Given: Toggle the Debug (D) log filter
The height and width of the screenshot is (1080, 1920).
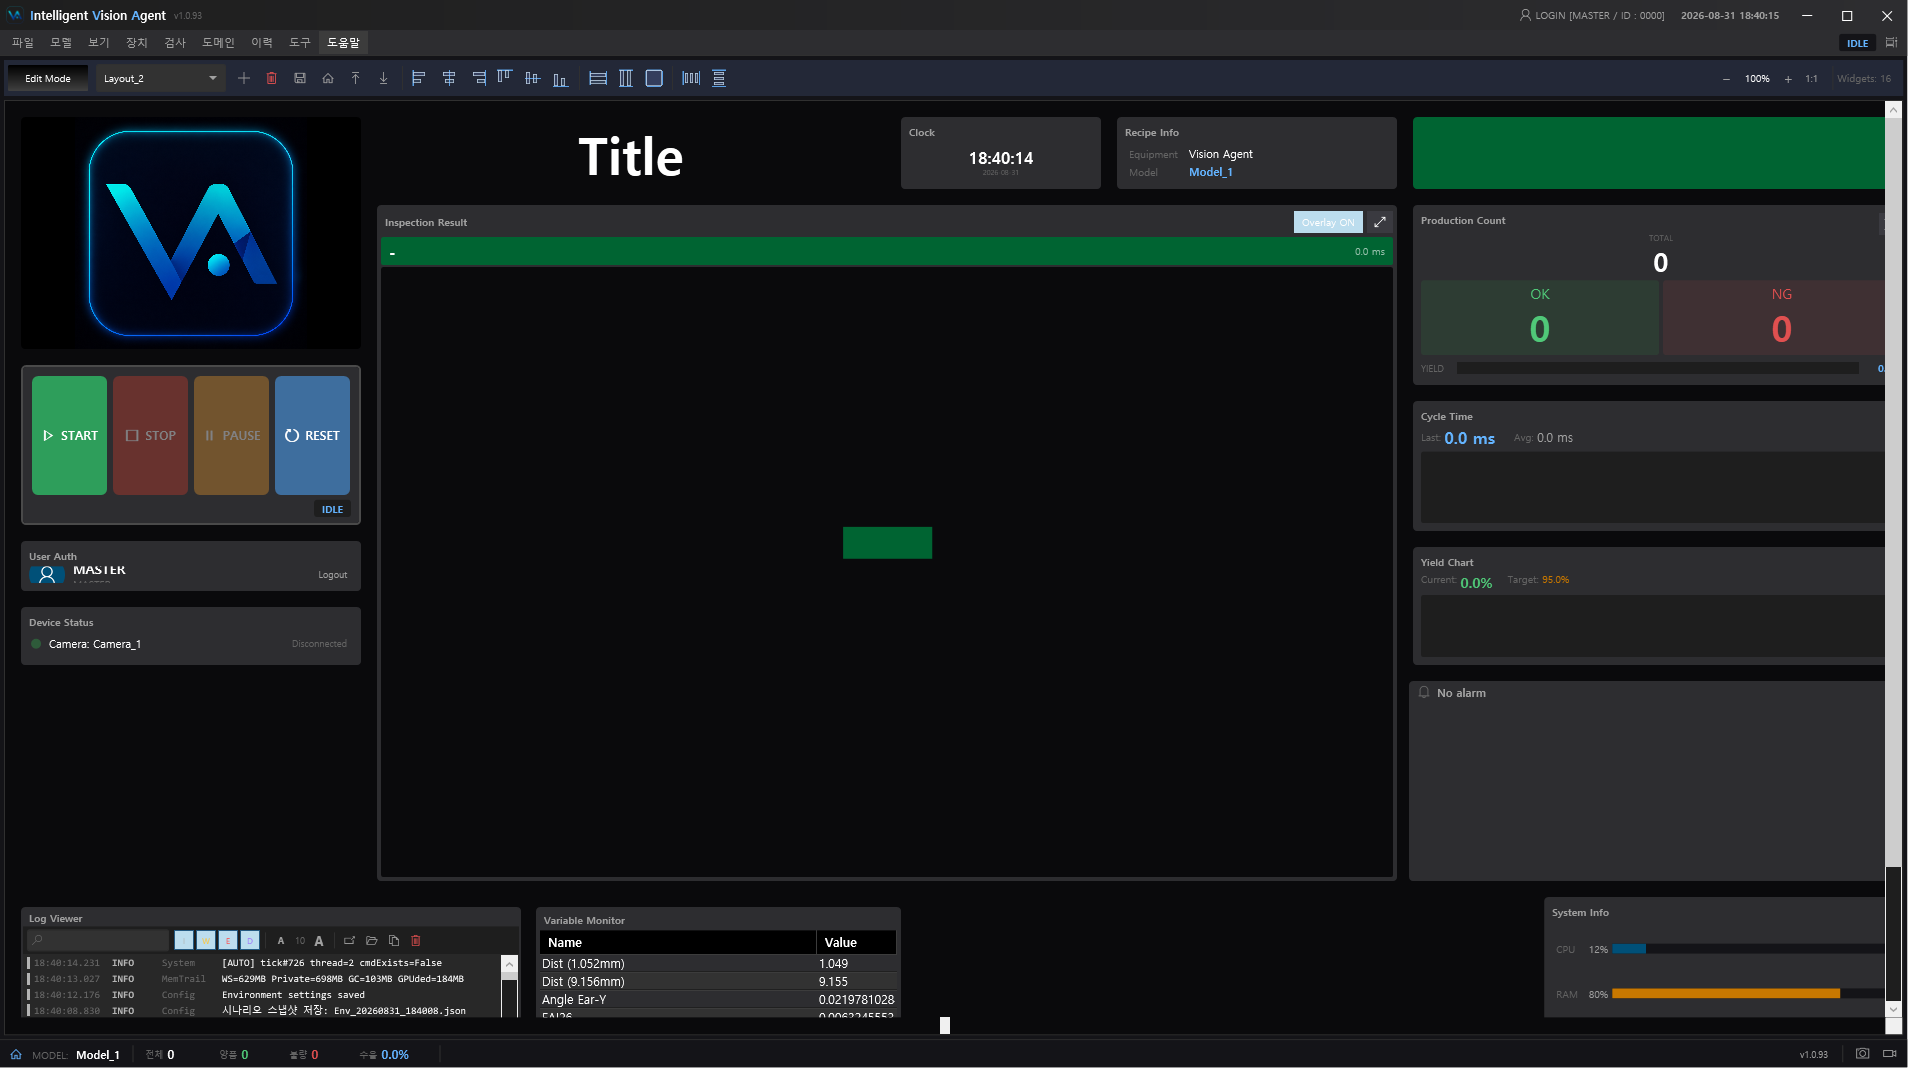Looking at the screenshot, I should pos(250,942).
